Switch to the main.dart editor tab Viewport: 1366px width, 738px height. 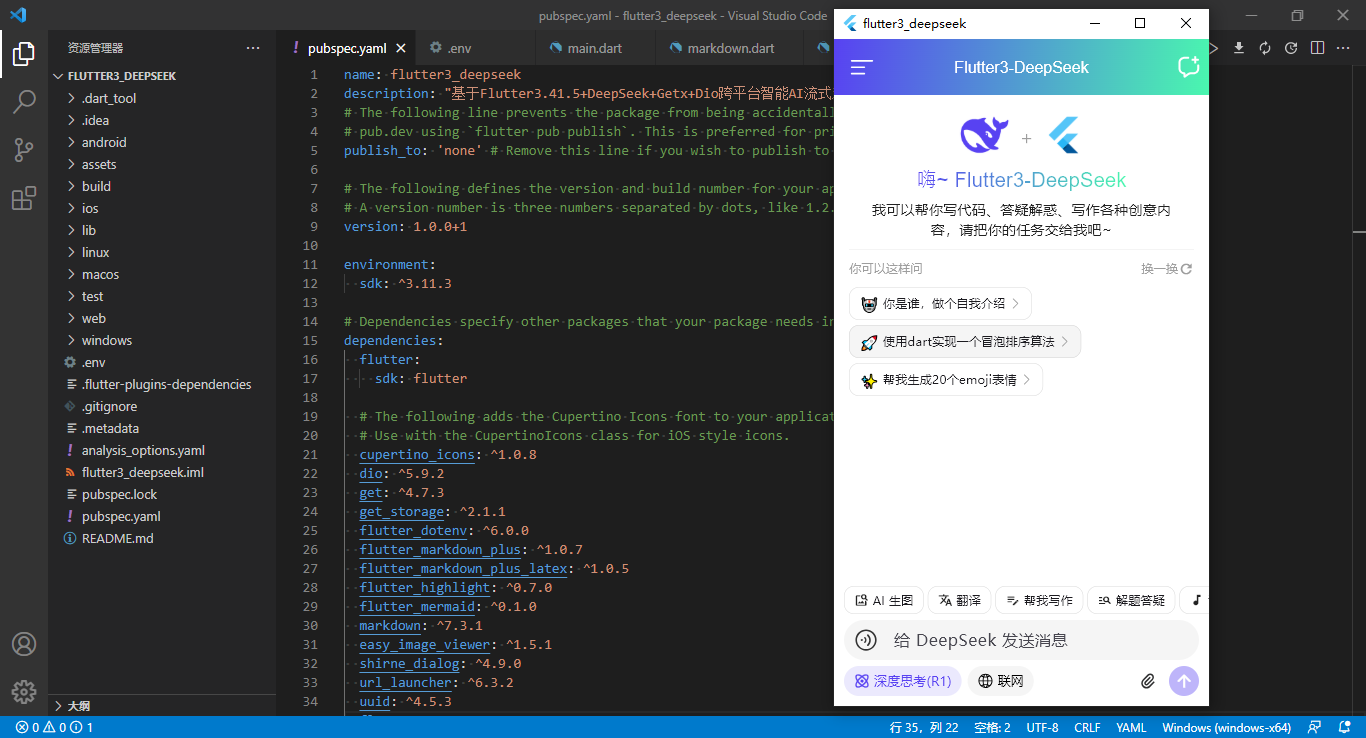595,48
